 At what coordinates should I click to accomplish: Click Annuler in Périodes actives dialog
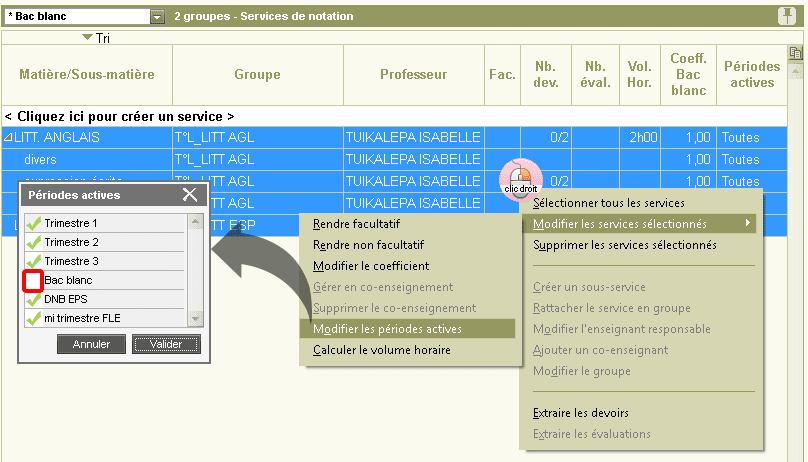91,344
